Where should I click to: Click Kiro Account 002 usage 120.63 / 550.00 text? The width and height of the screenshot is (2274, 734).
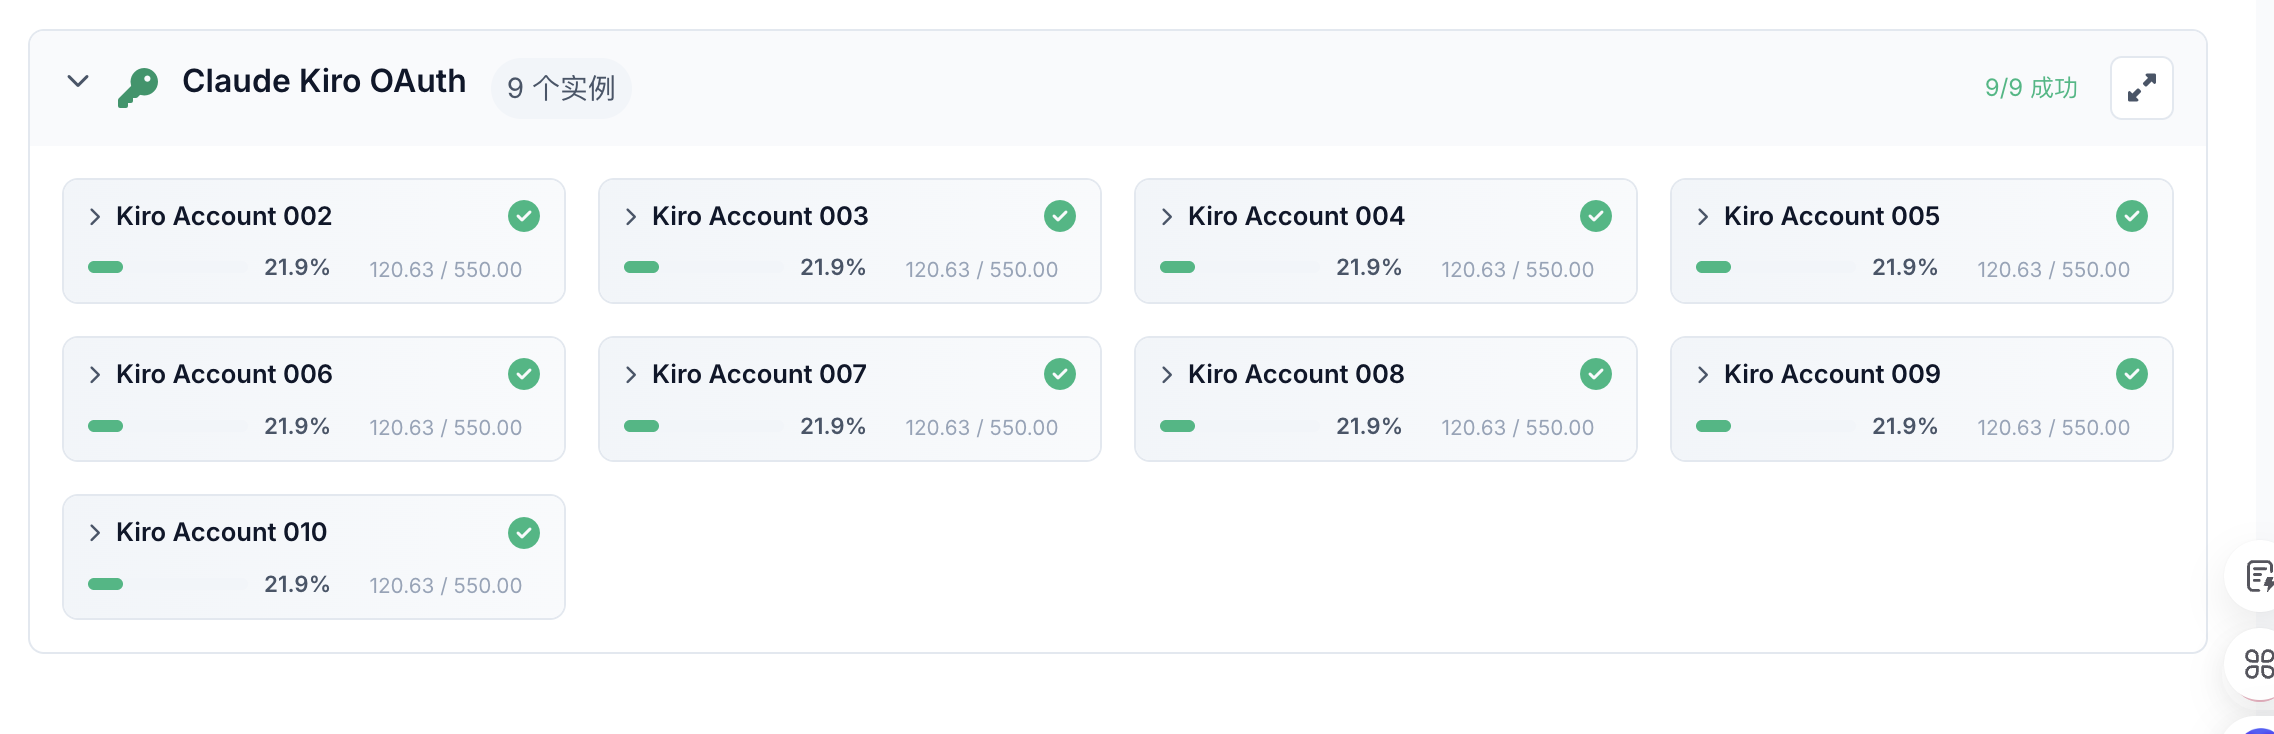click(446, 269)
